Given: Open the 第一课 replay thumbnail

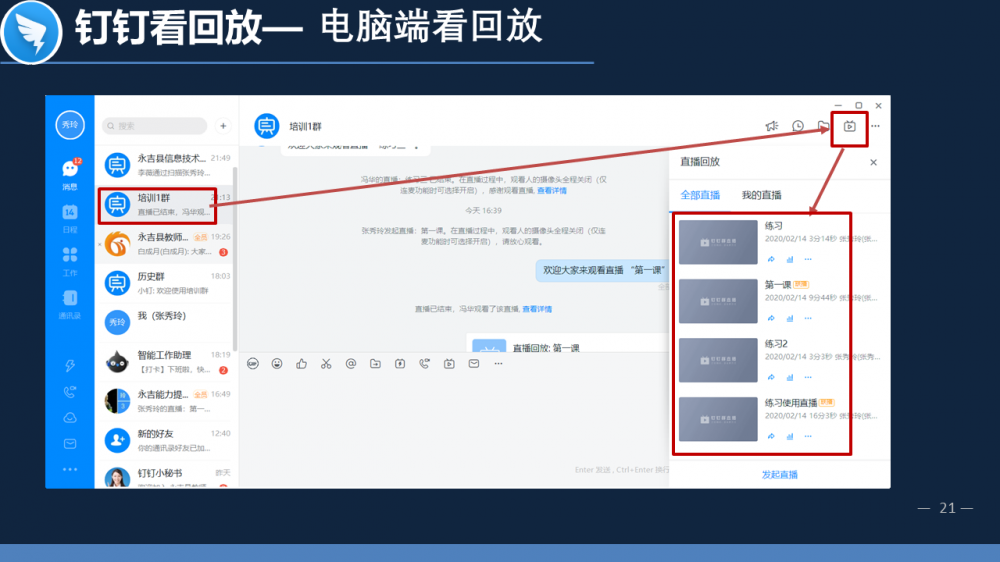Looking at the screenshot, I should pyautogui.click(x=717, y=301).
